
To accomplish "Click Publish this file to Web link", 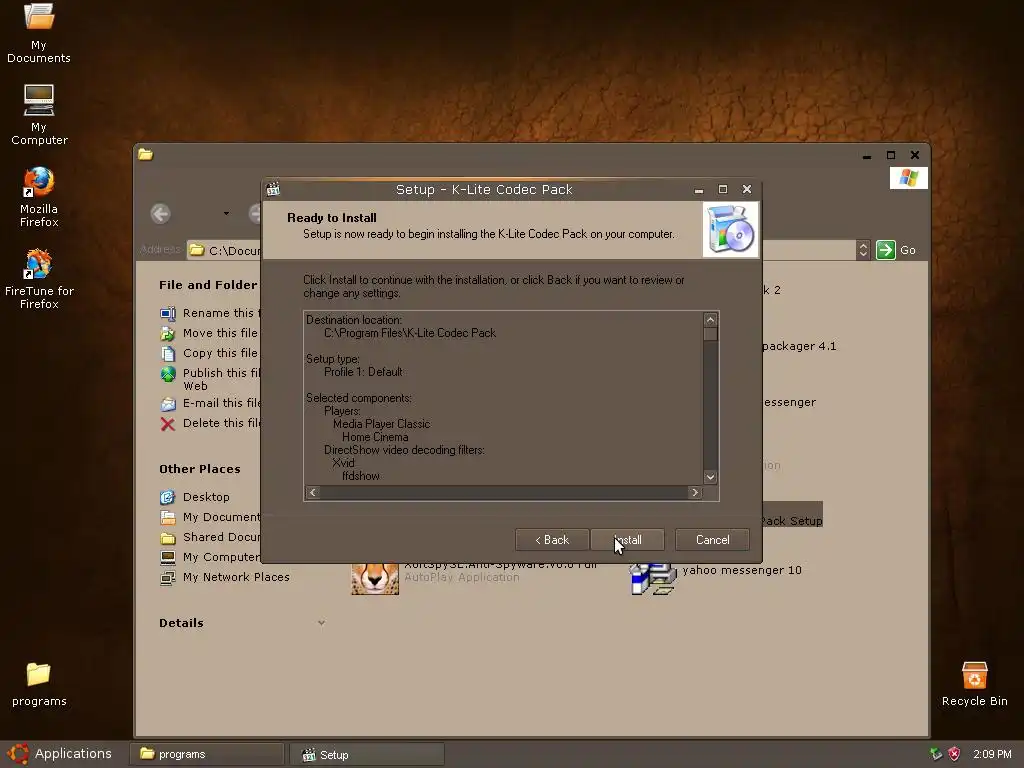I will [221, 379].
